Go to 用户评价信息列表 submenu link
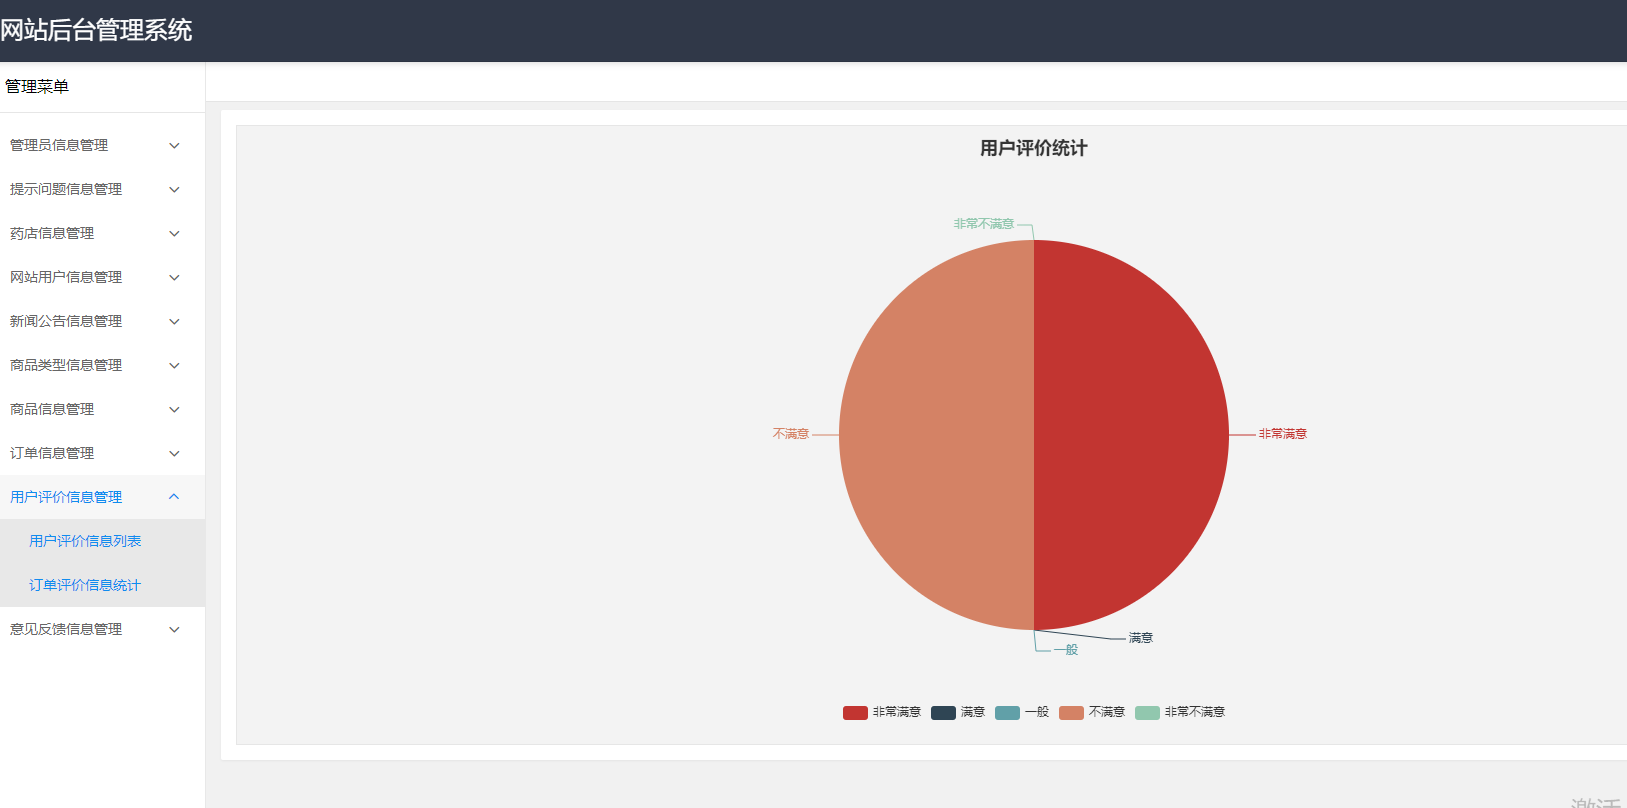The image size is (1627, 808). 85,541
